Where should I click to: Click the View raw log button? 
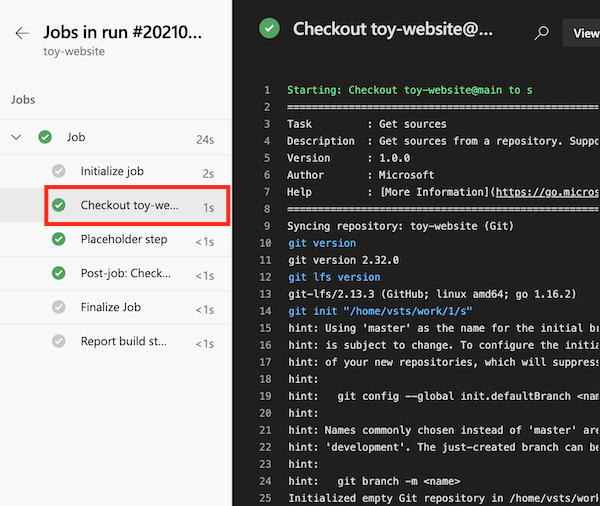tap(582, 33)
